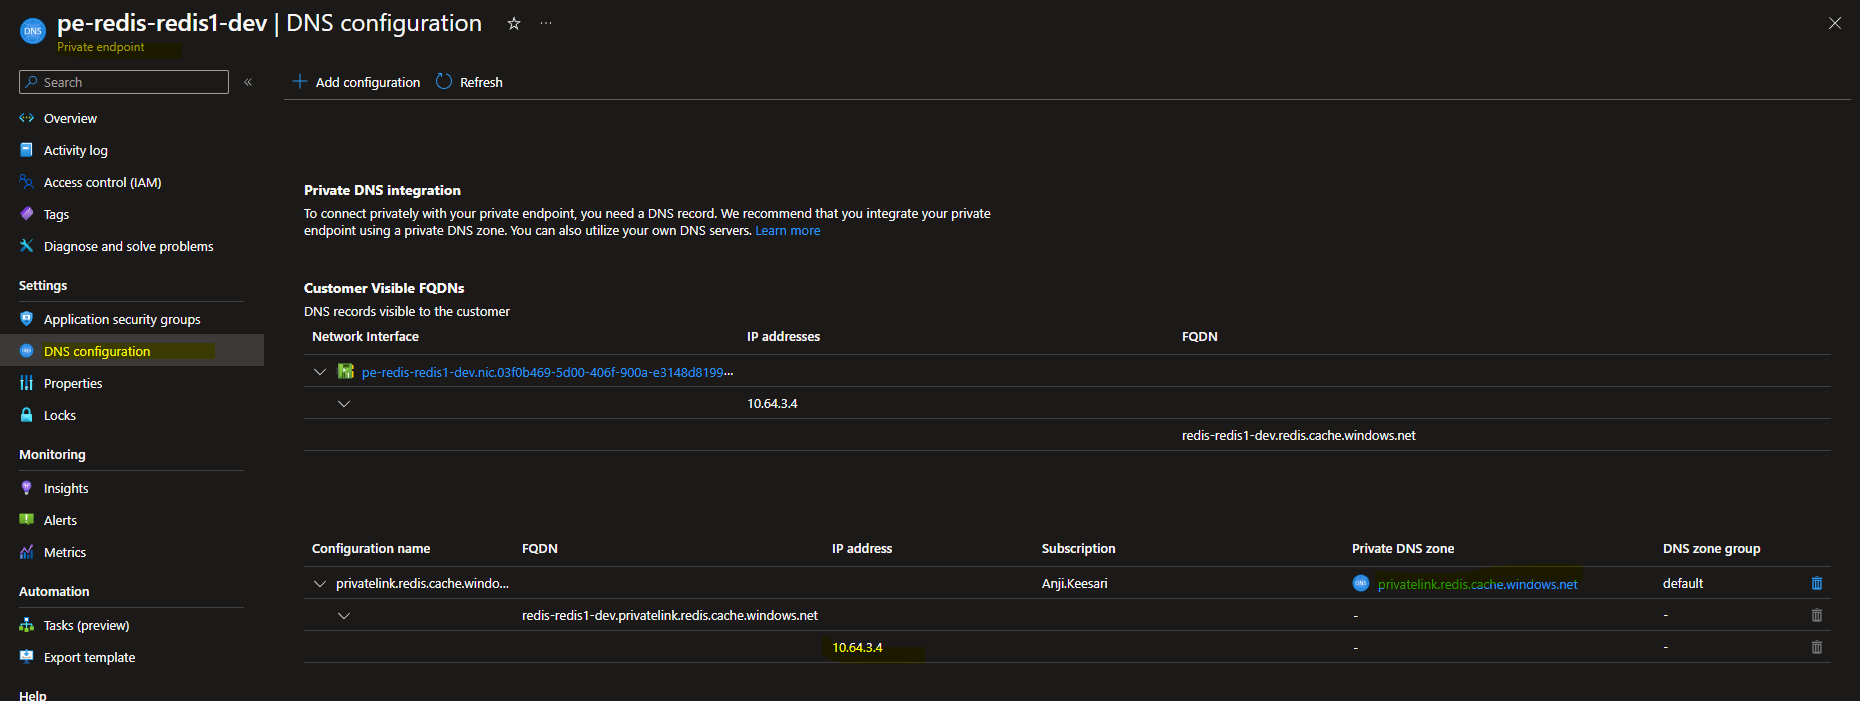Open the privatelink.redis.cache.windows.net private DNS zone link

point(1478,584)
